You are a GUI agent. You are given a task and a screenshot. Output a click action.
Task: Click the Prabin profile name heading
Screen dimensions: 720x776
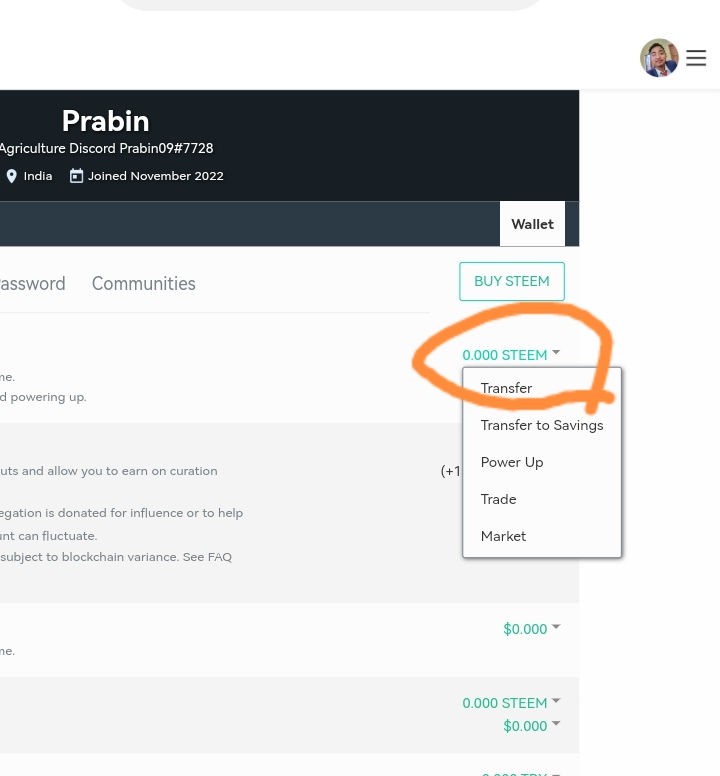tap(105, 121)
